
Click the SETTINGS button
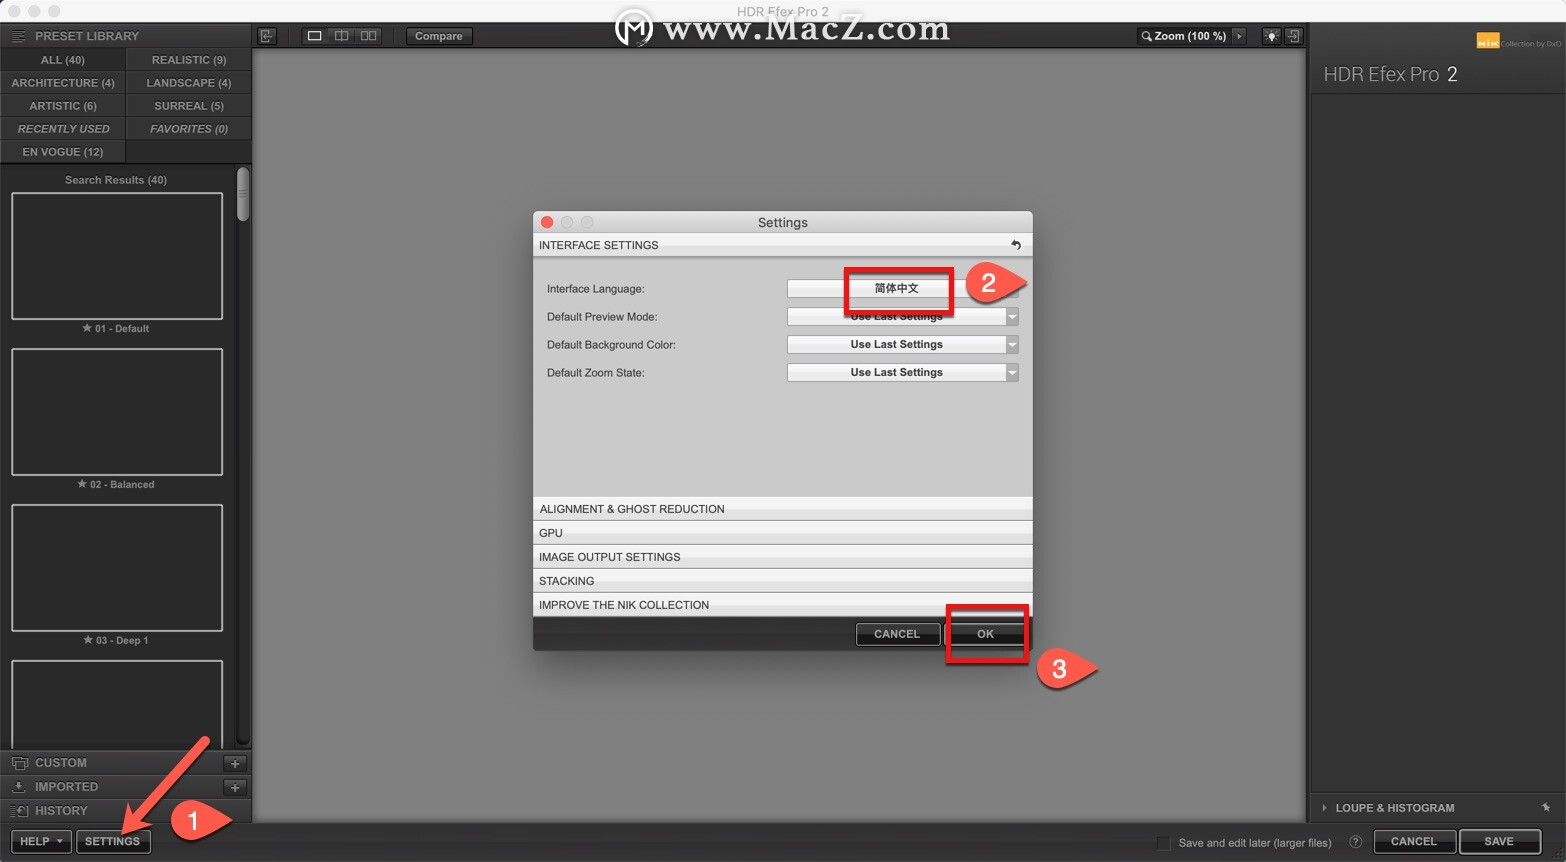coord(113,841)
